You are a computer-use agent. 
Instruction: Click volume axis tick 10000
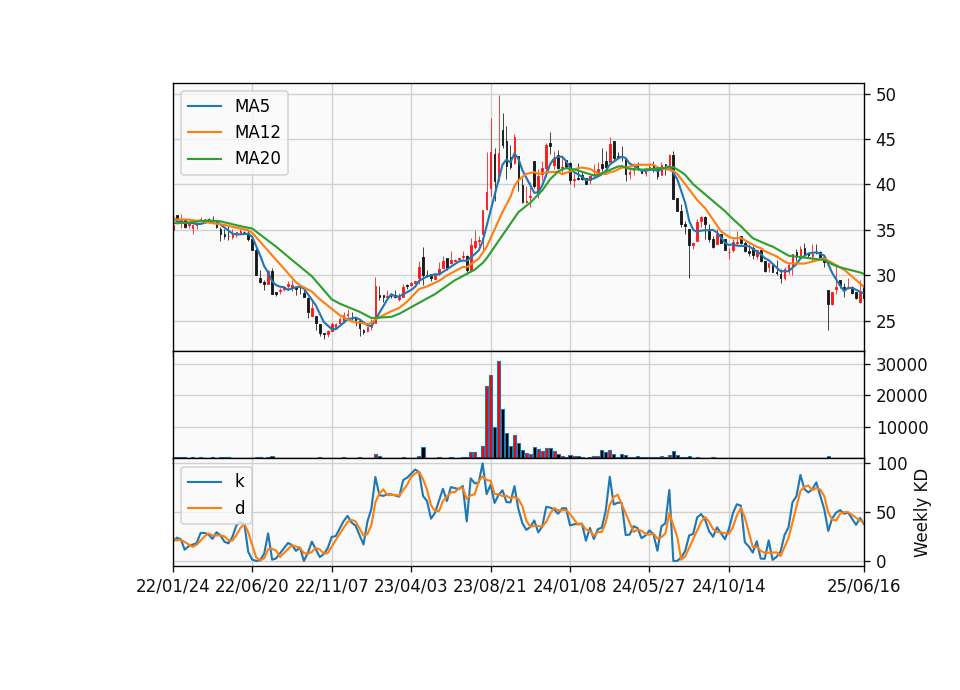tap(902, 429)
